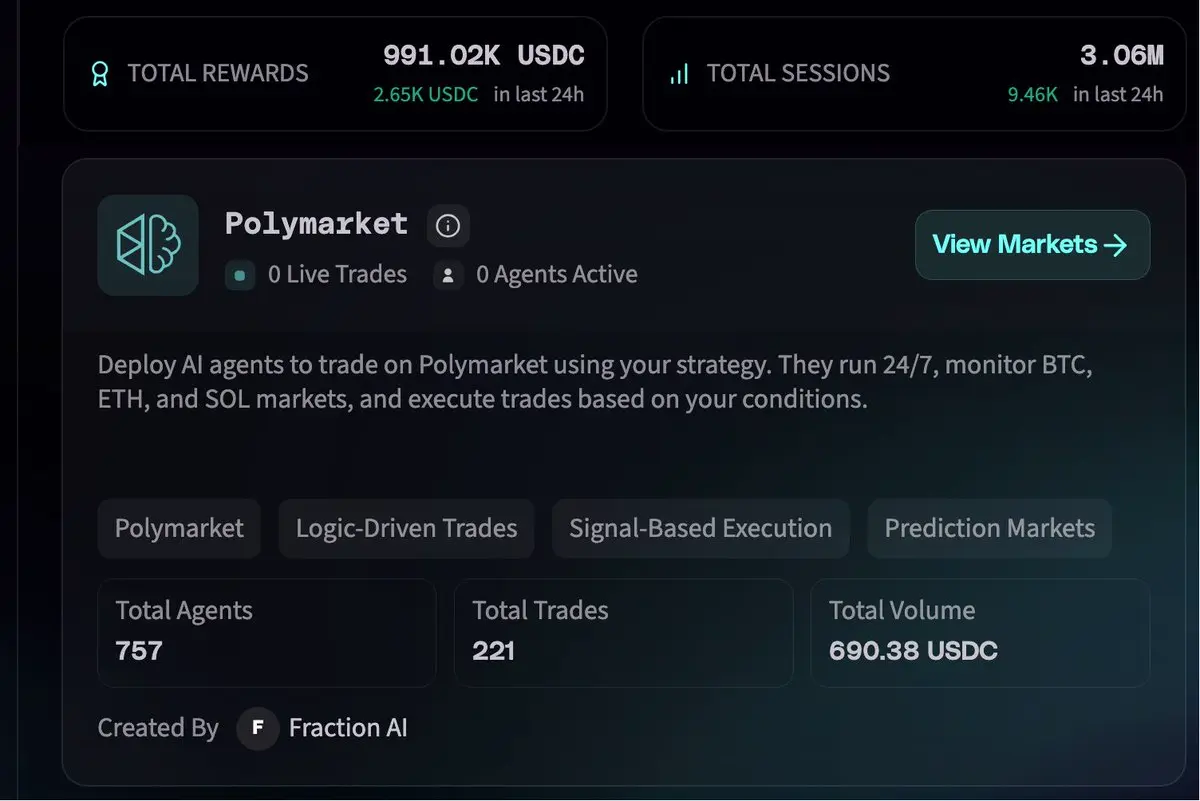Click the Polymarket title heading
The image size is (1200, 801).
(316, 224)
